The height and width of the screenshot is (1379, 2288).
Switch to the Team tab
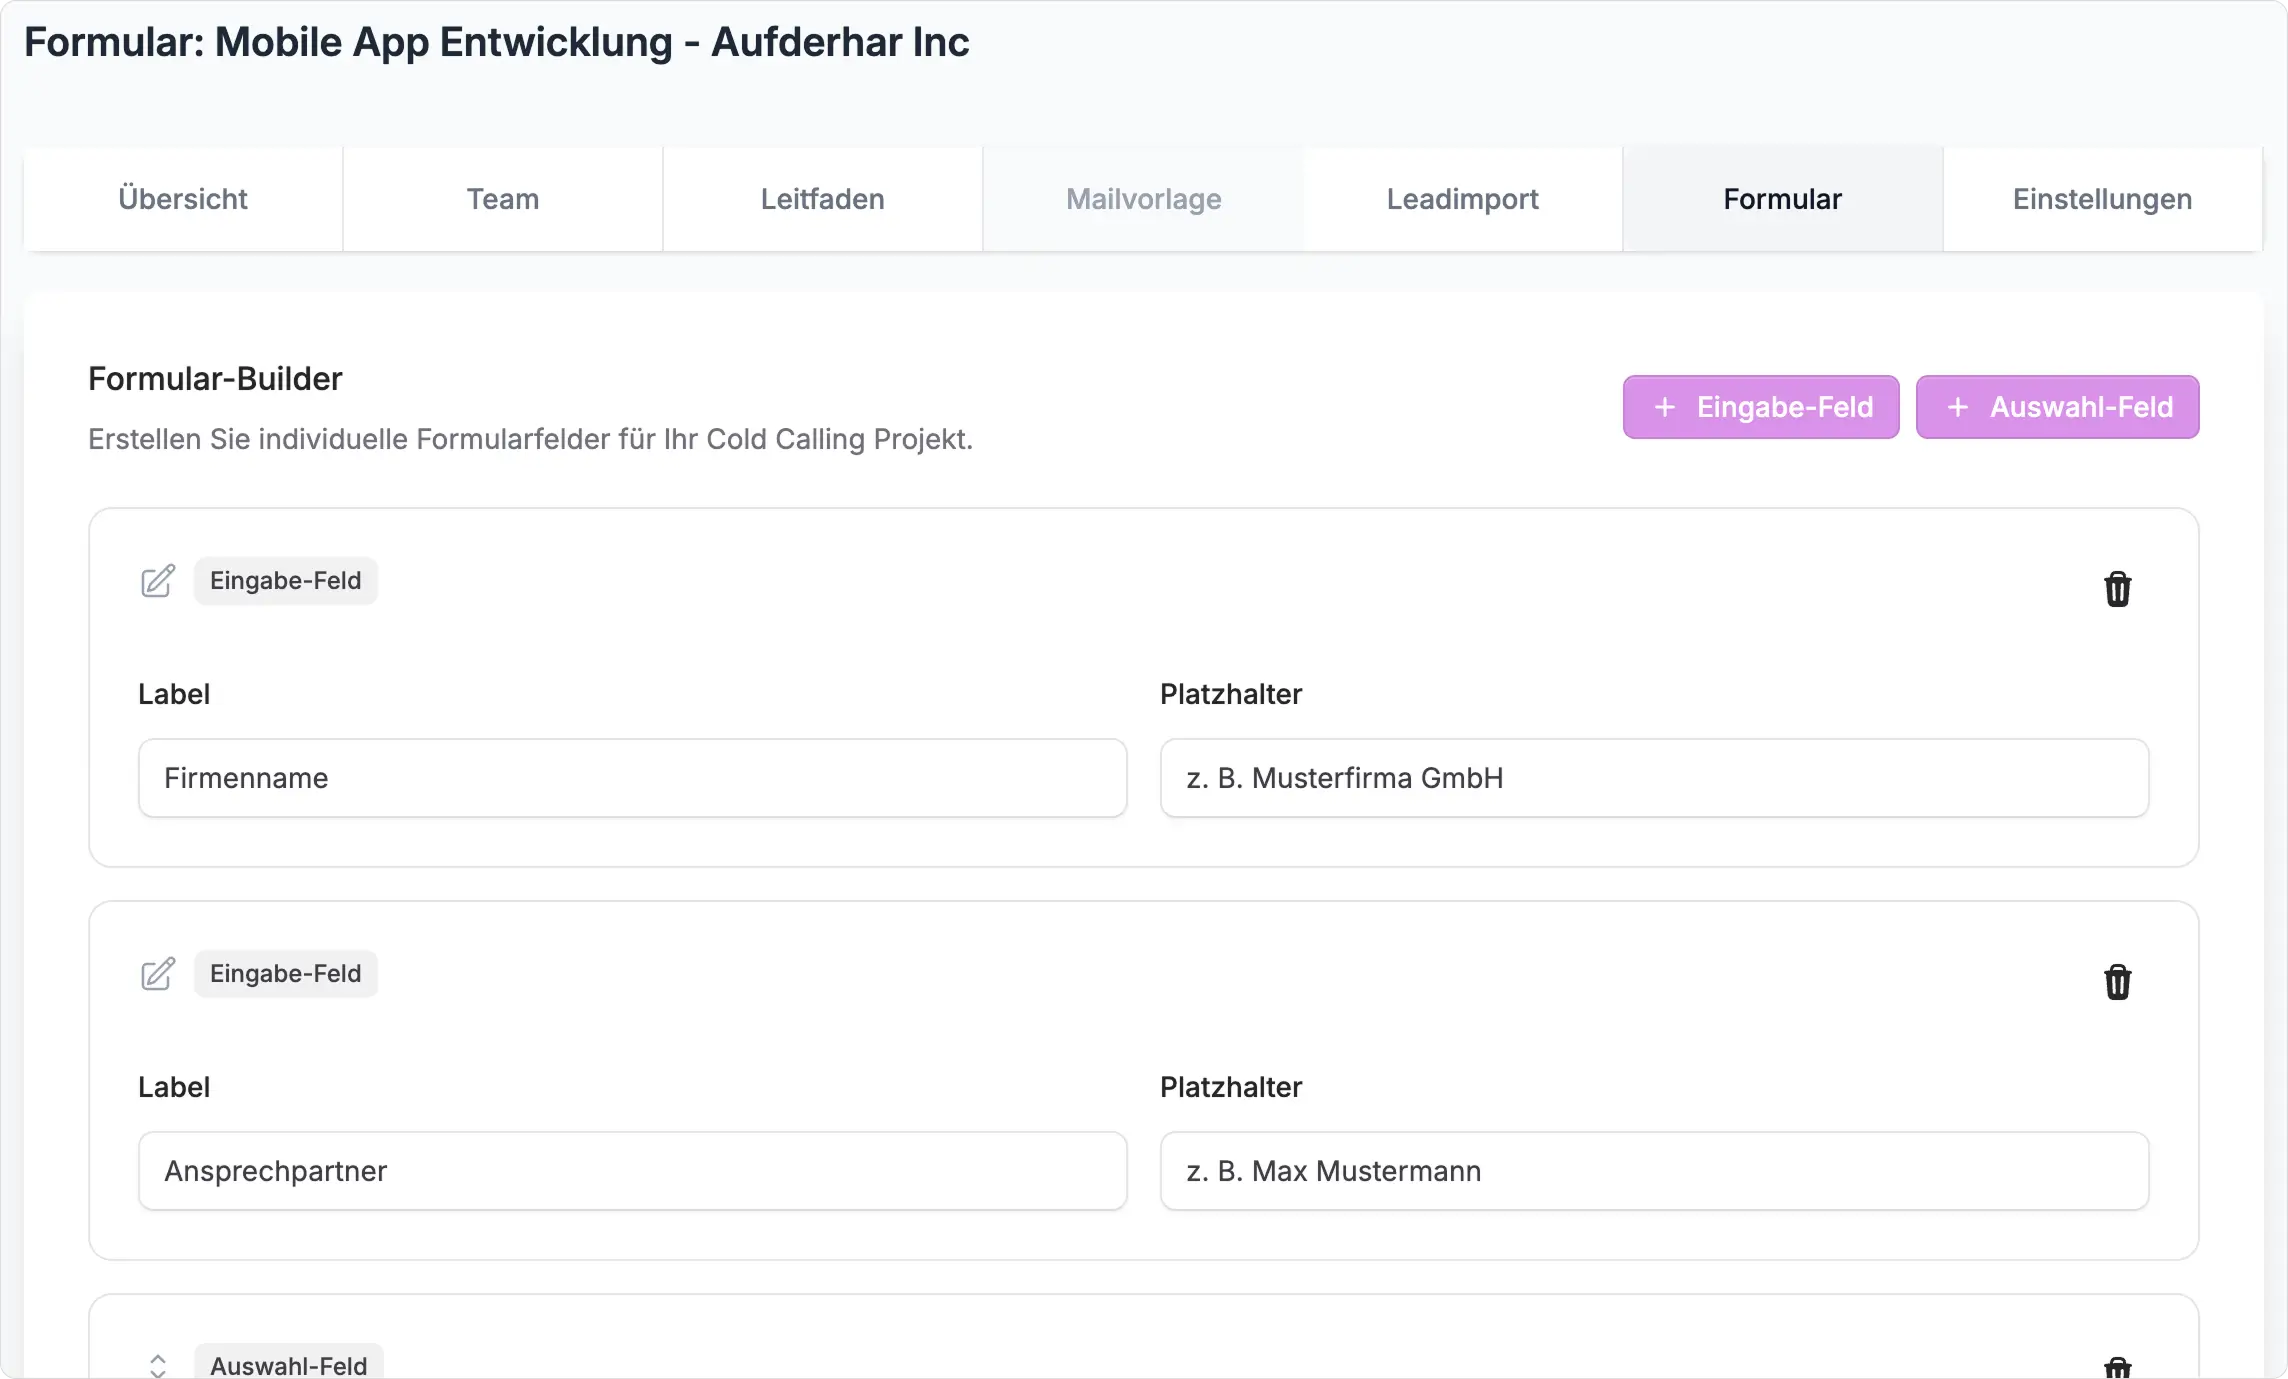click(503, 199)
